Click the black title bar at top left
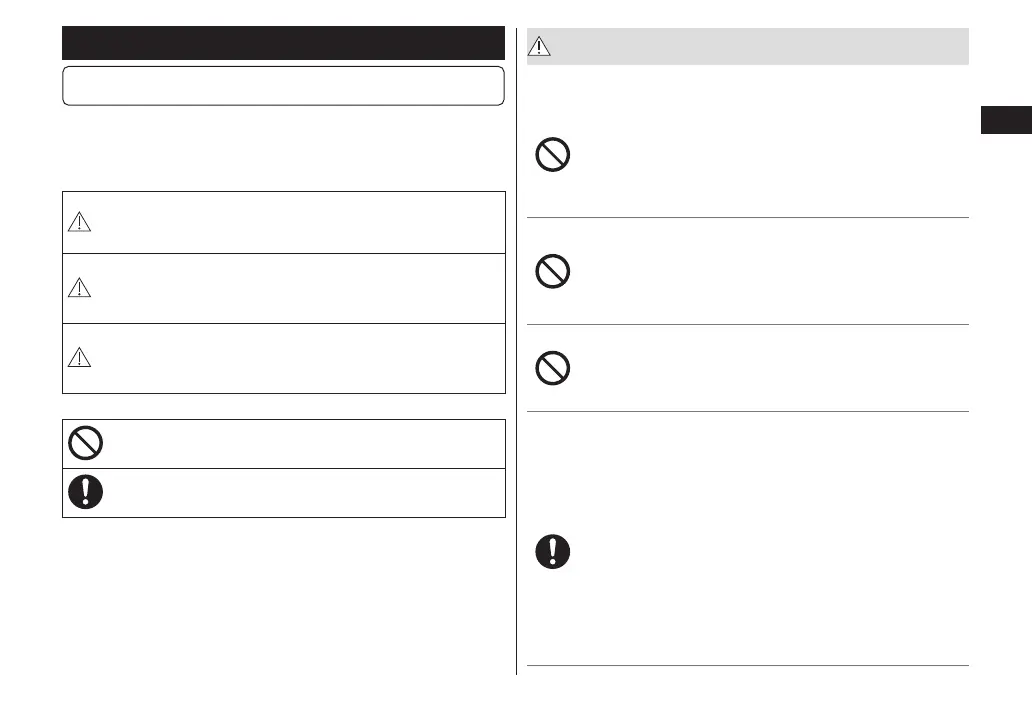Viewport: 1032px width, 726px height. tap(283, 43)
